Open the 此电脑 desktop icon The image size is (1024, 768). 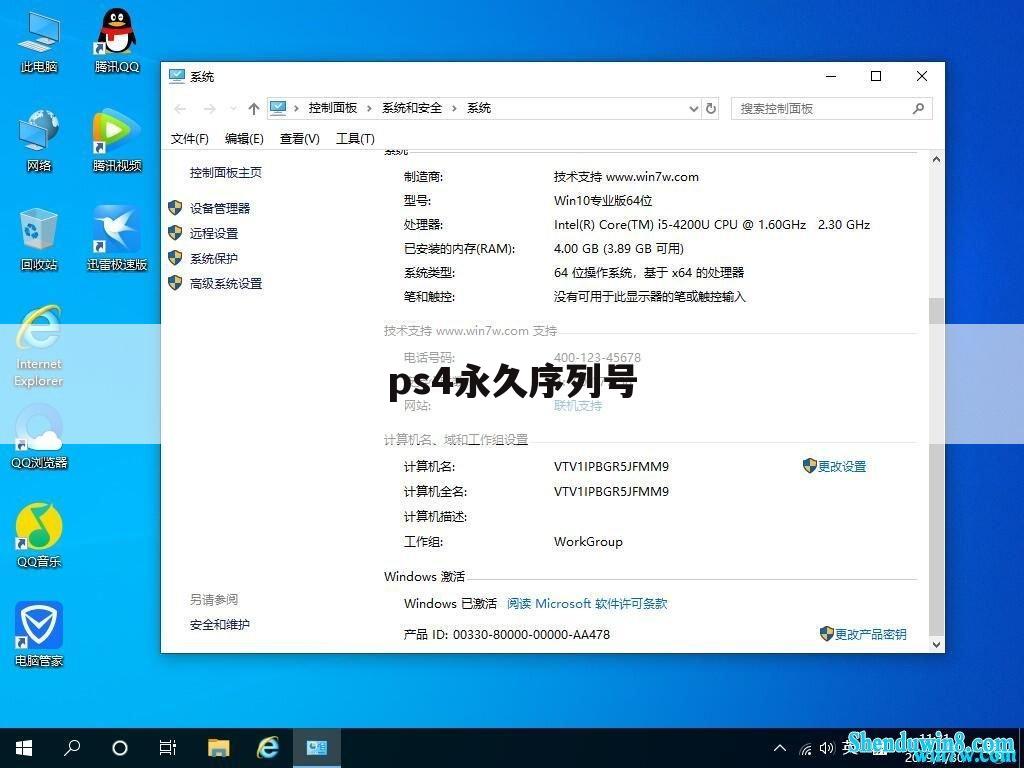(39, 42)
